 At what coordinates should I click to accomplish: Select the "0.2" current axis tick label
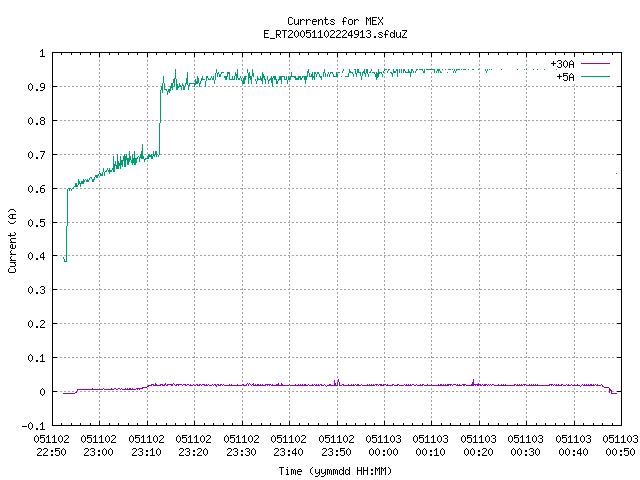36,324
